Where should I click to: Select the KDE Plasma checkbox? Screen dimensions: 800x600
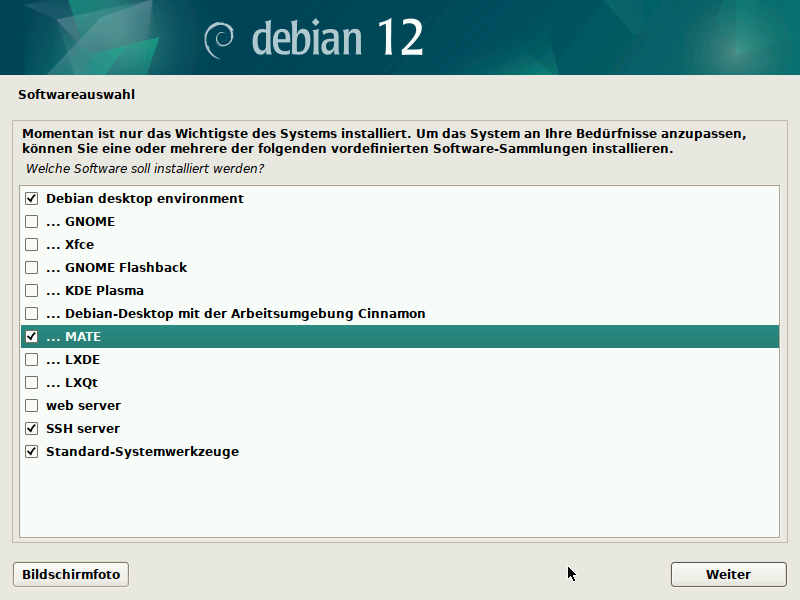click(x=32, y=291)
